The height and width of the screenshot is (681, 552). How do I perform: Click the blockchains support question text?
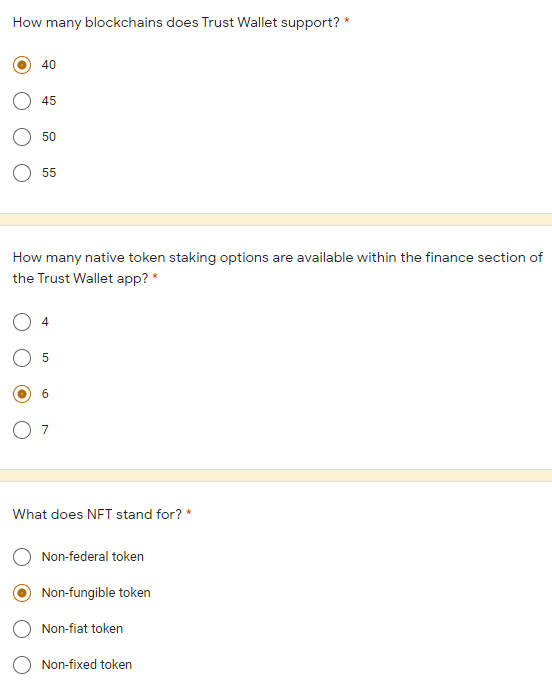click(176, 23)
